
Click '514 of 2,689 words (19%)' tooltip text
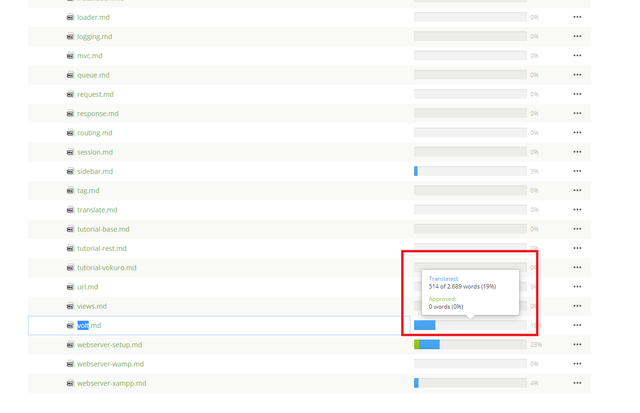coord(462,286)
